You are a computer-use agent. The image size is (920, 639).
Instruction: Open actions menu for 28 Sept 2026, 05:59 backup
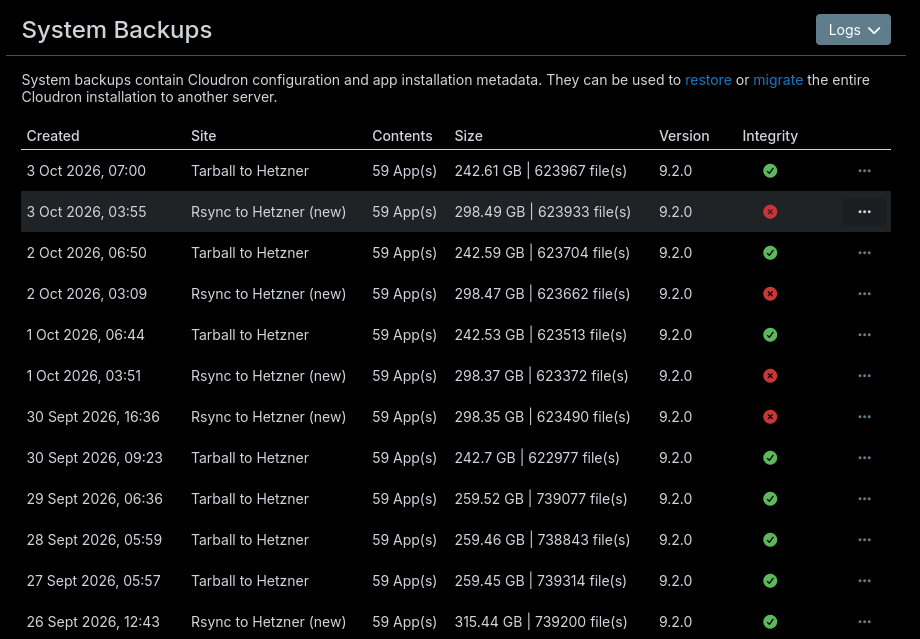click(864, 540)
